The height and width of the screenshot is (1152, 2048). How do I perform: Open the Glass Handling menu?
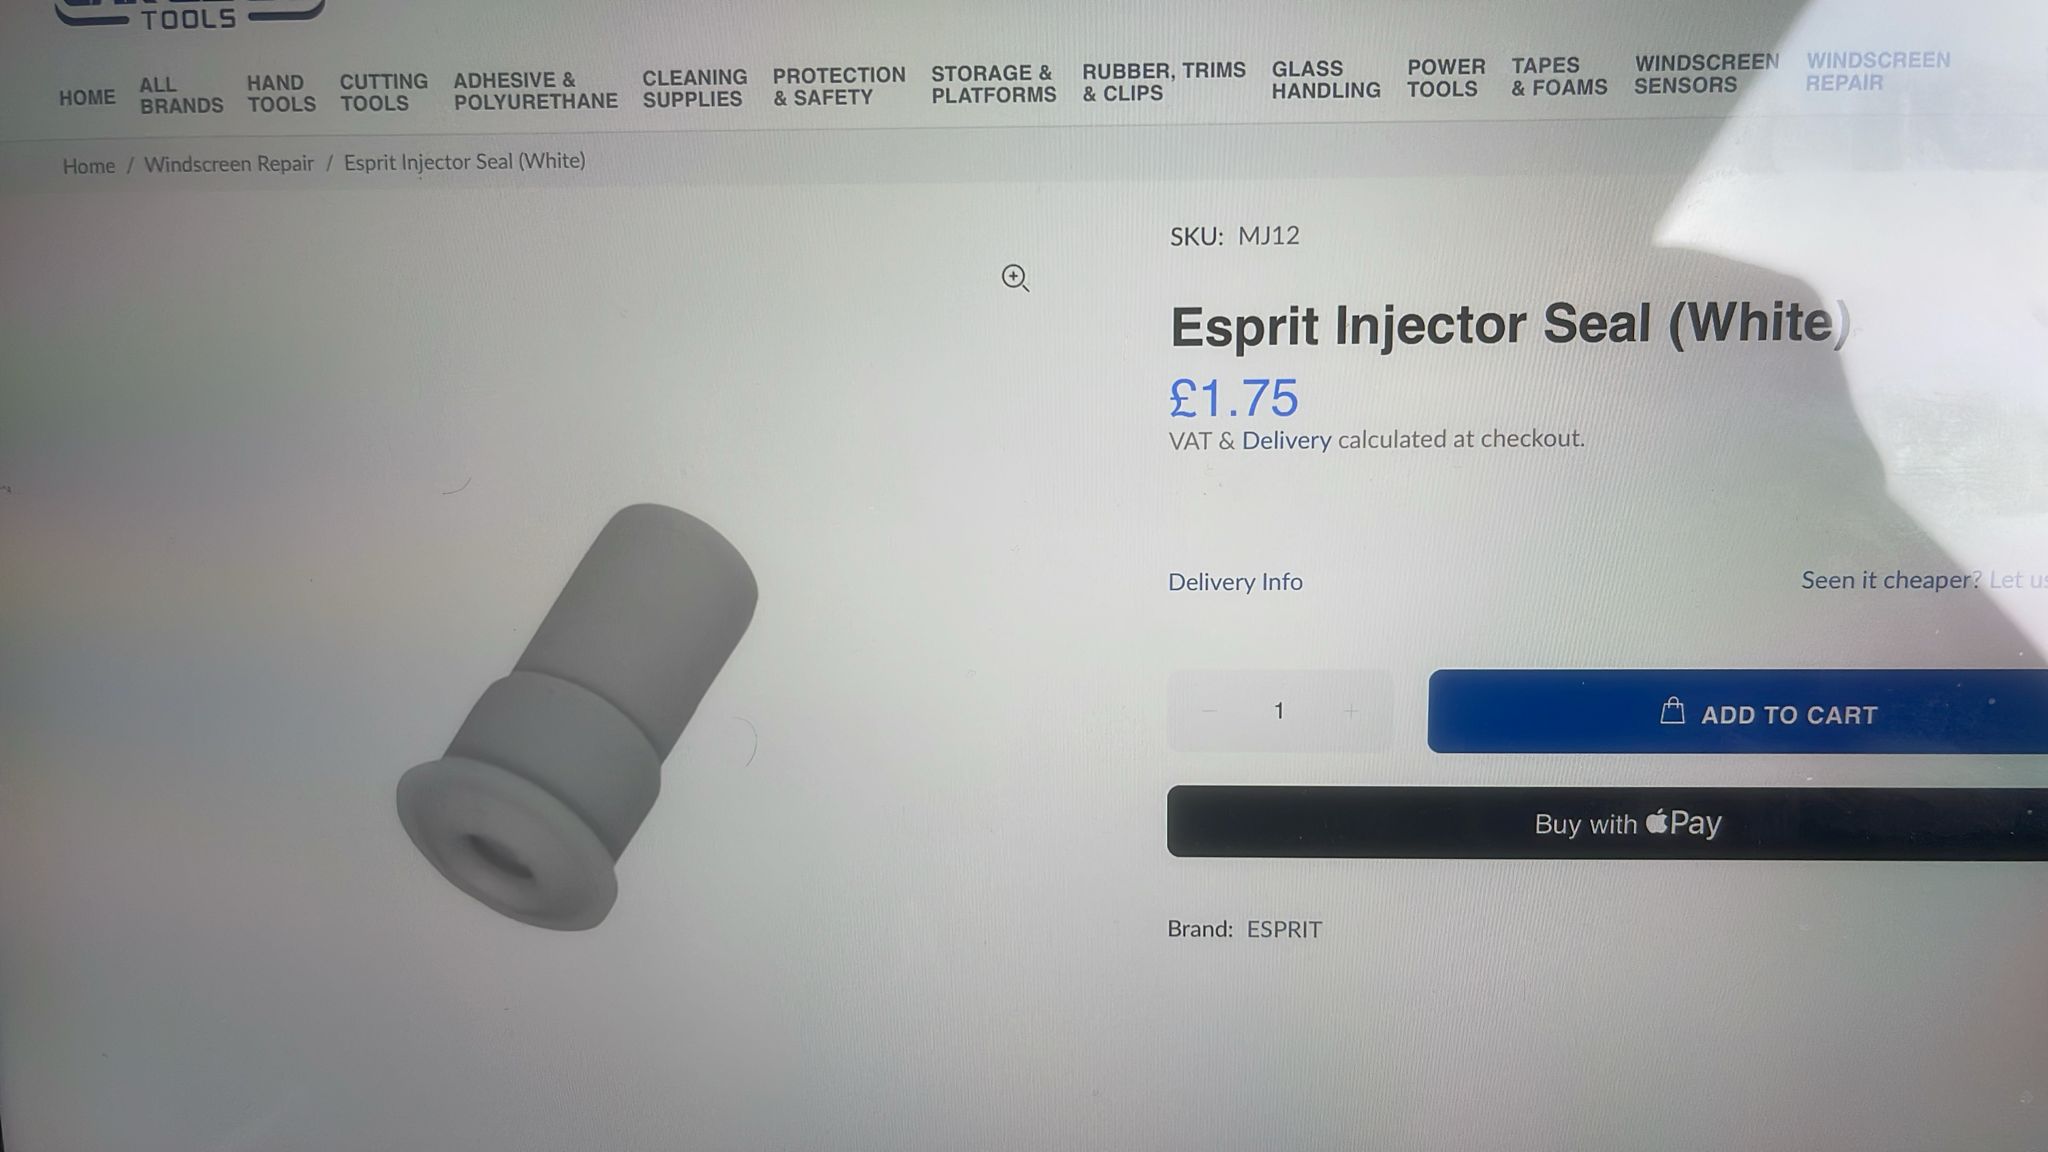tap(1326, 80)
